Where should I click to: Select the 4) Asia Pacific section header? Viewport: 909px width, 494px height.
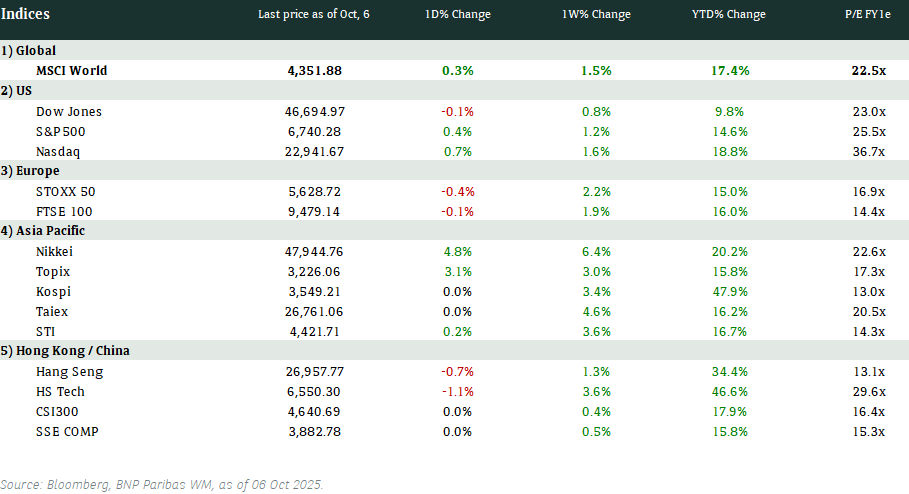[44, 231]
